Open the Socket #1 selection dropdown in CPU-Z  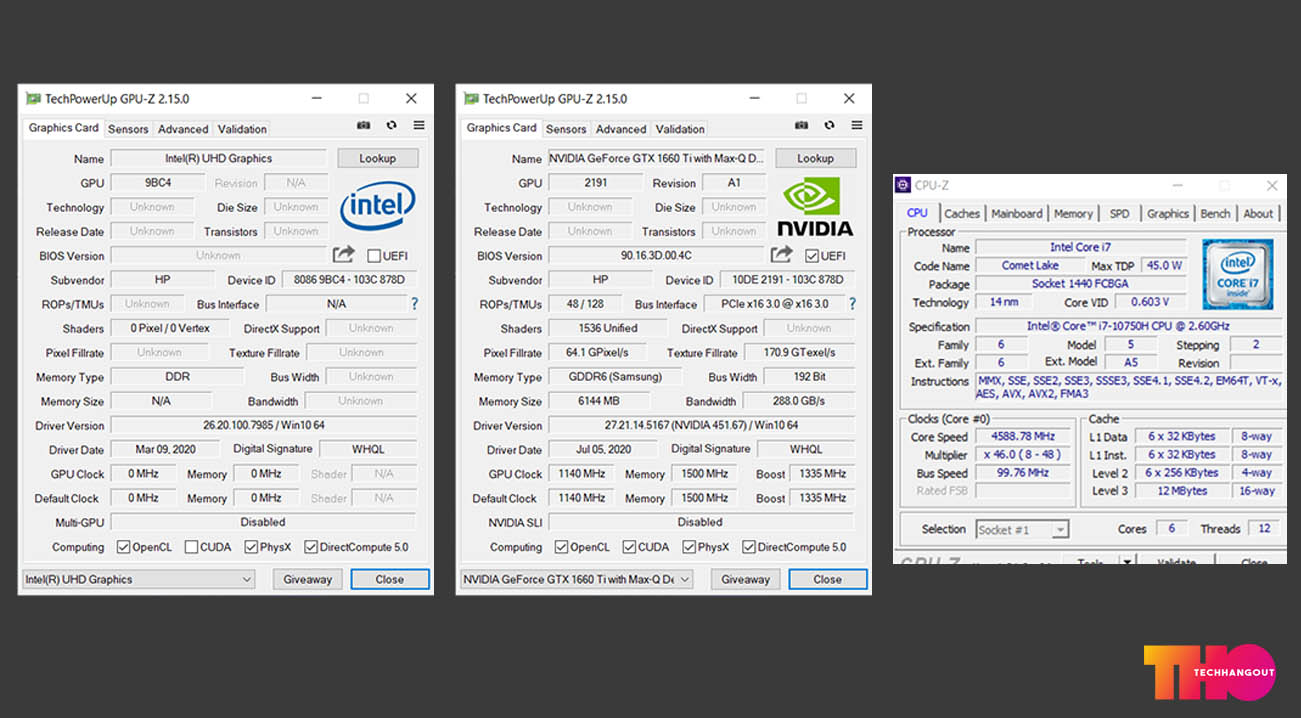(x=1022, y=530)
